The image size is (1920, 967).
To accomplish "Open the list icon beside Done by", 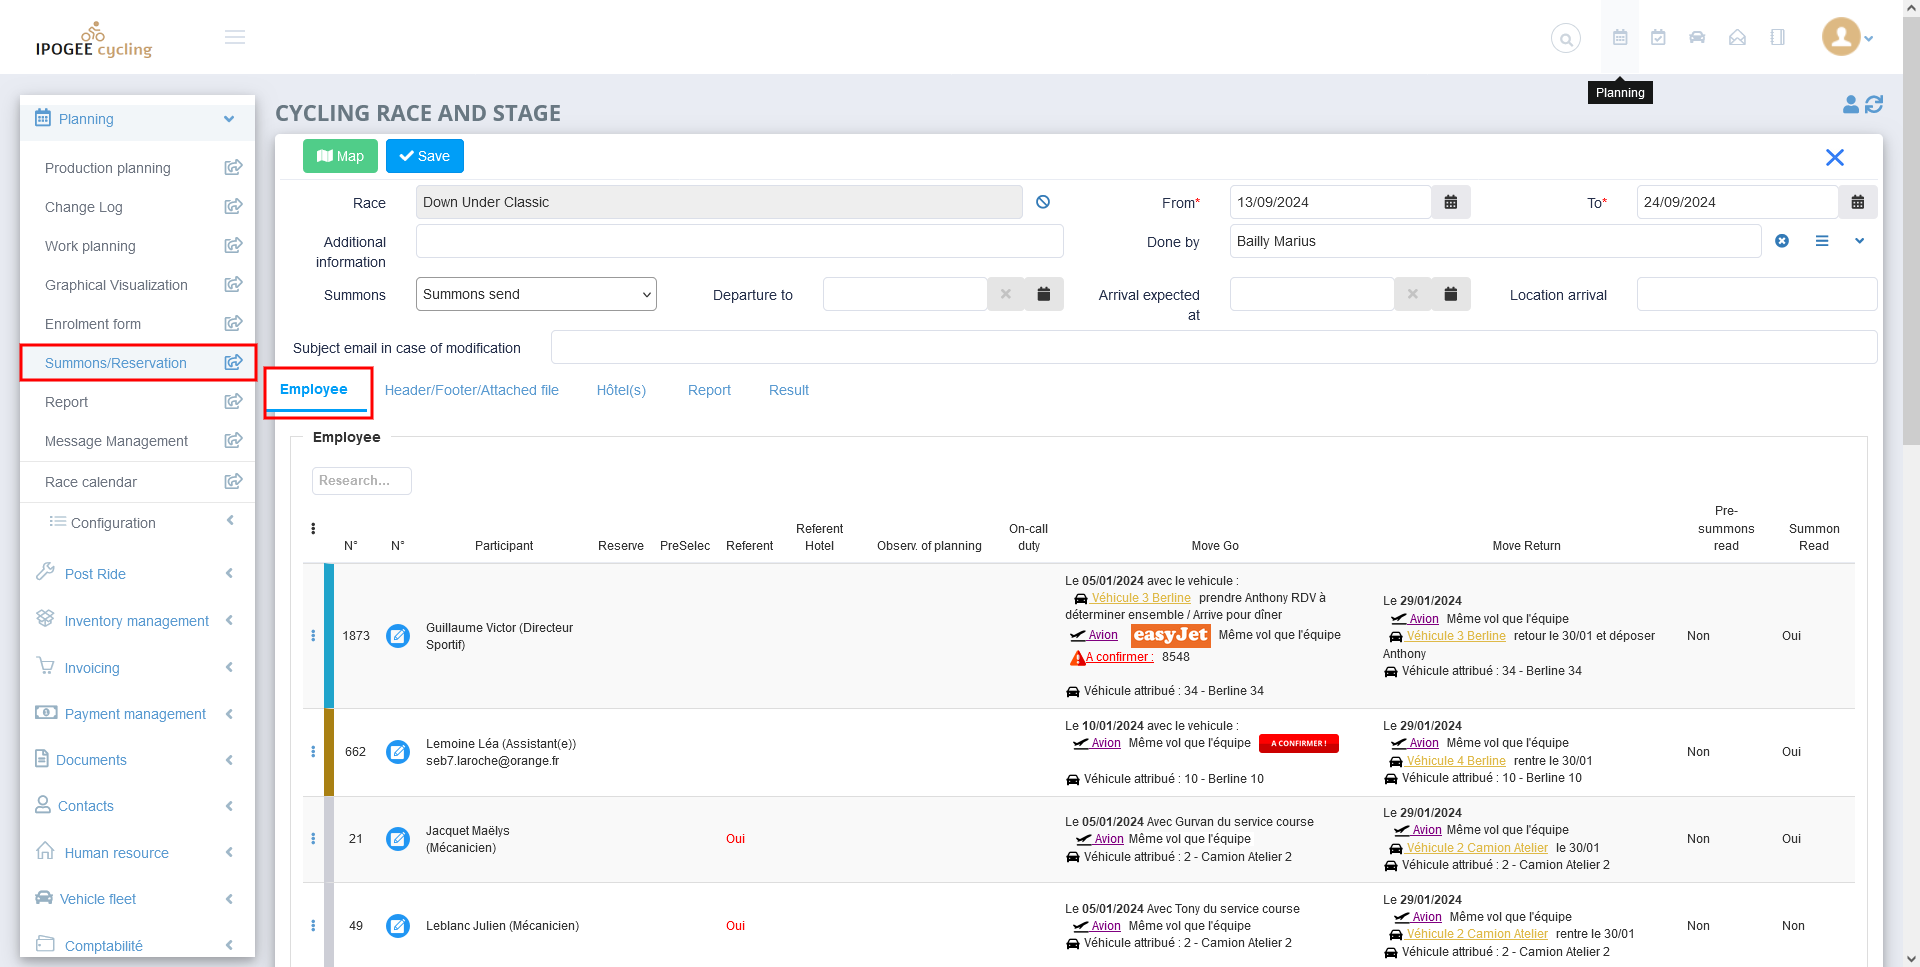I will tap(1822, 241).
